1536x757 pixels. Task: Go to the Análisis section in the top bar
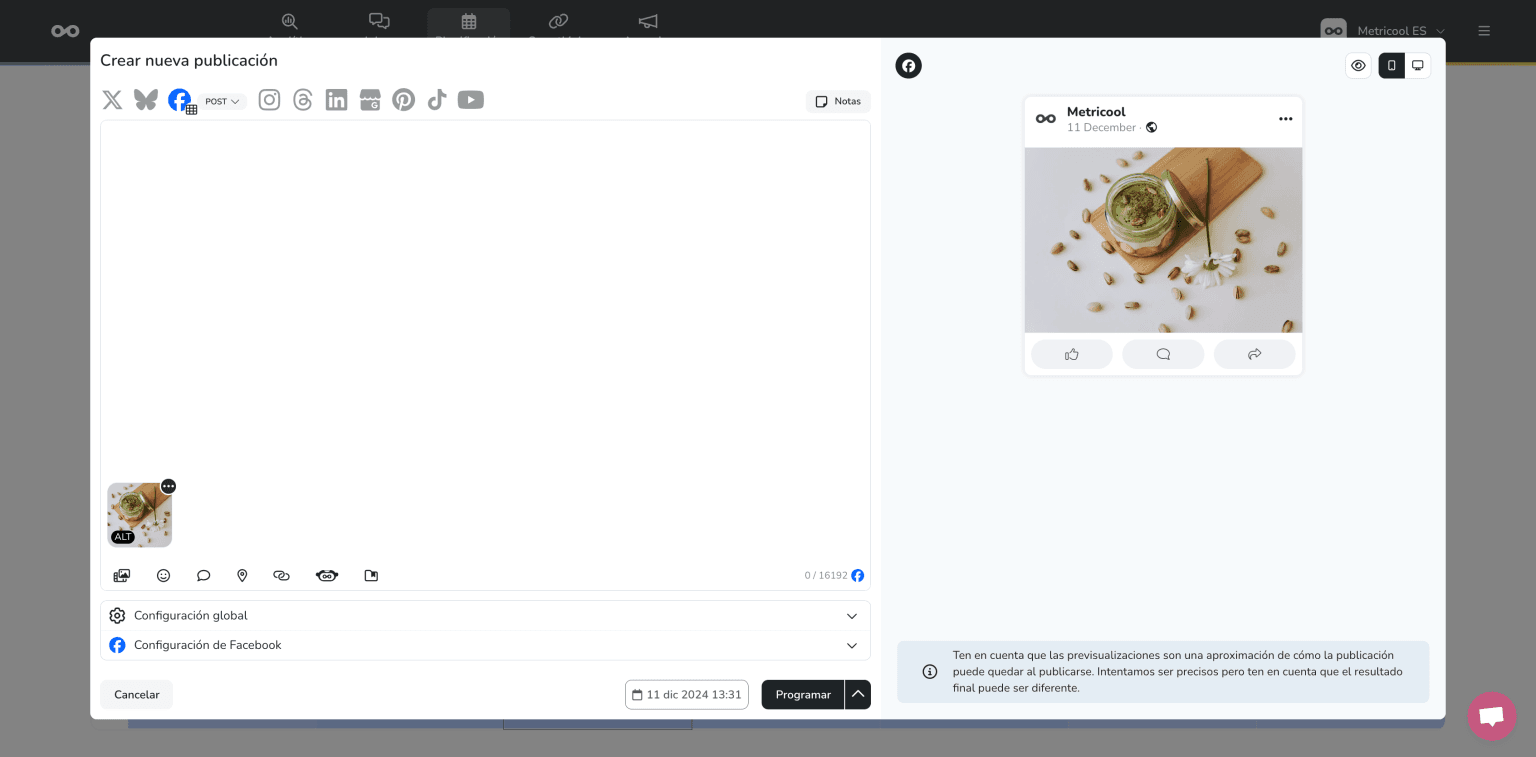tap(289, 25)
